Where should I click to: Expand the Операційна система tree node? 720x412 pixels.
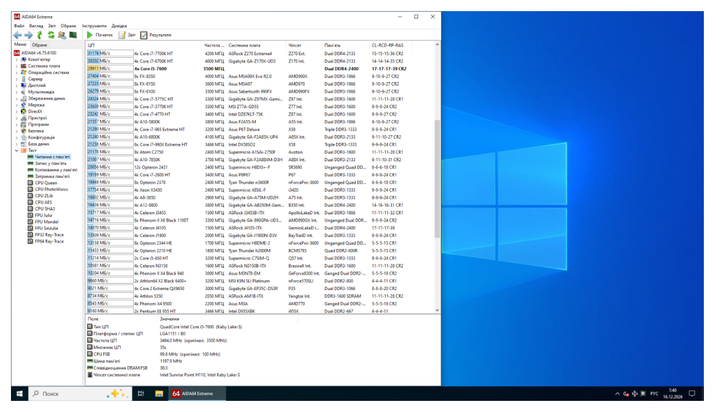click(17, 73)
